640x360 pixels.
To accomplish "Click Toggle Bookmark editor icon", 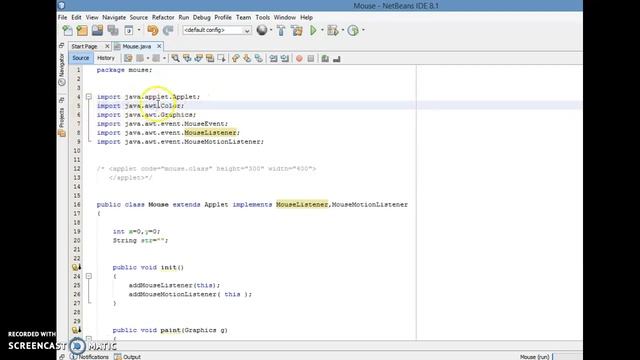I will click(258, 58).
